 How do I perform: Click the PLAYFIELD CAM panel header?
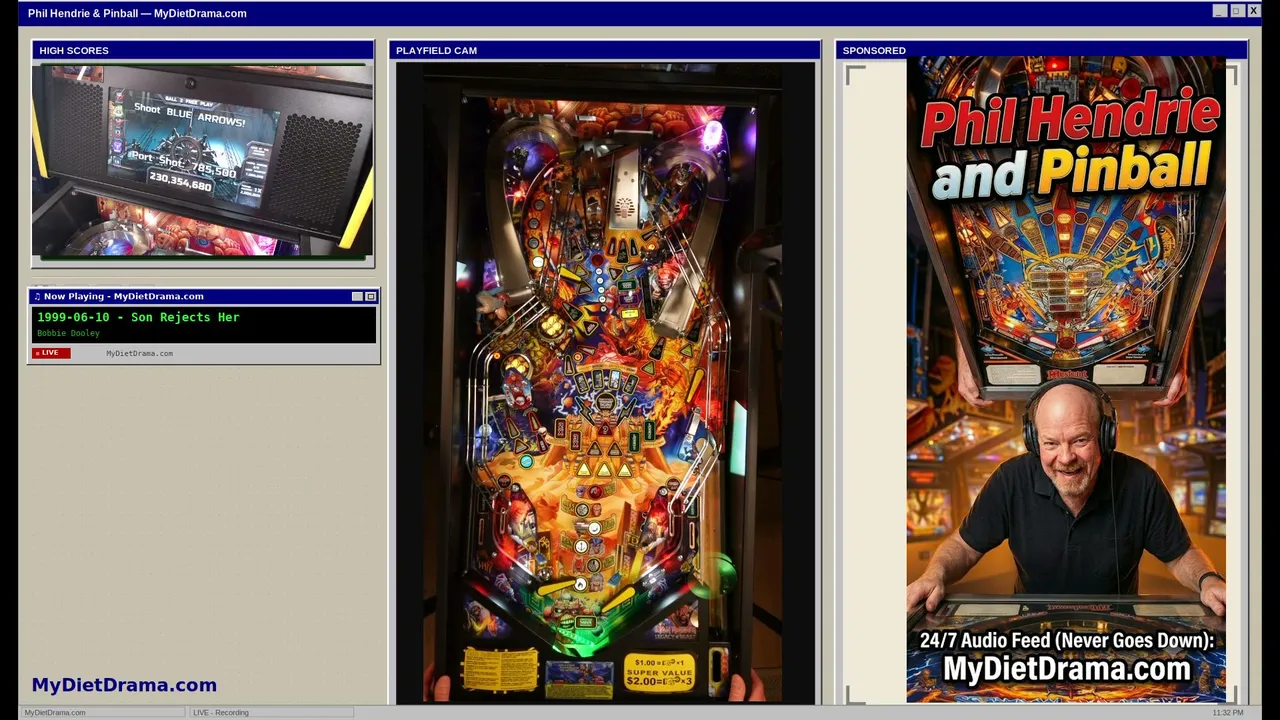point(605,50)
